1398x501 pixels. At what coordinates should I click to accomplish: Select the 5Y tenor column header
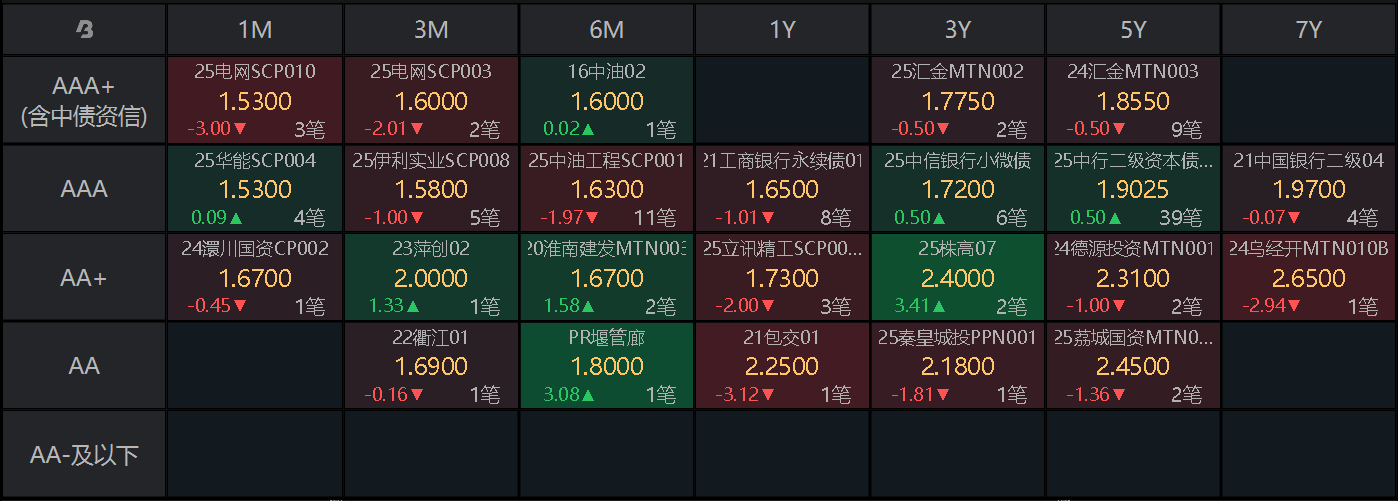point(1133,30)
